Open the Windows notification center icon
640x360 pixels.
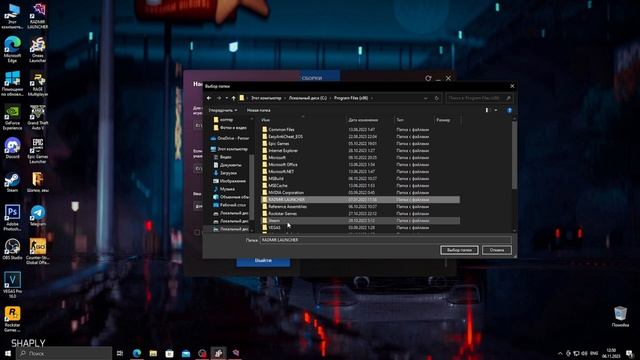click(x=630, y=353)
